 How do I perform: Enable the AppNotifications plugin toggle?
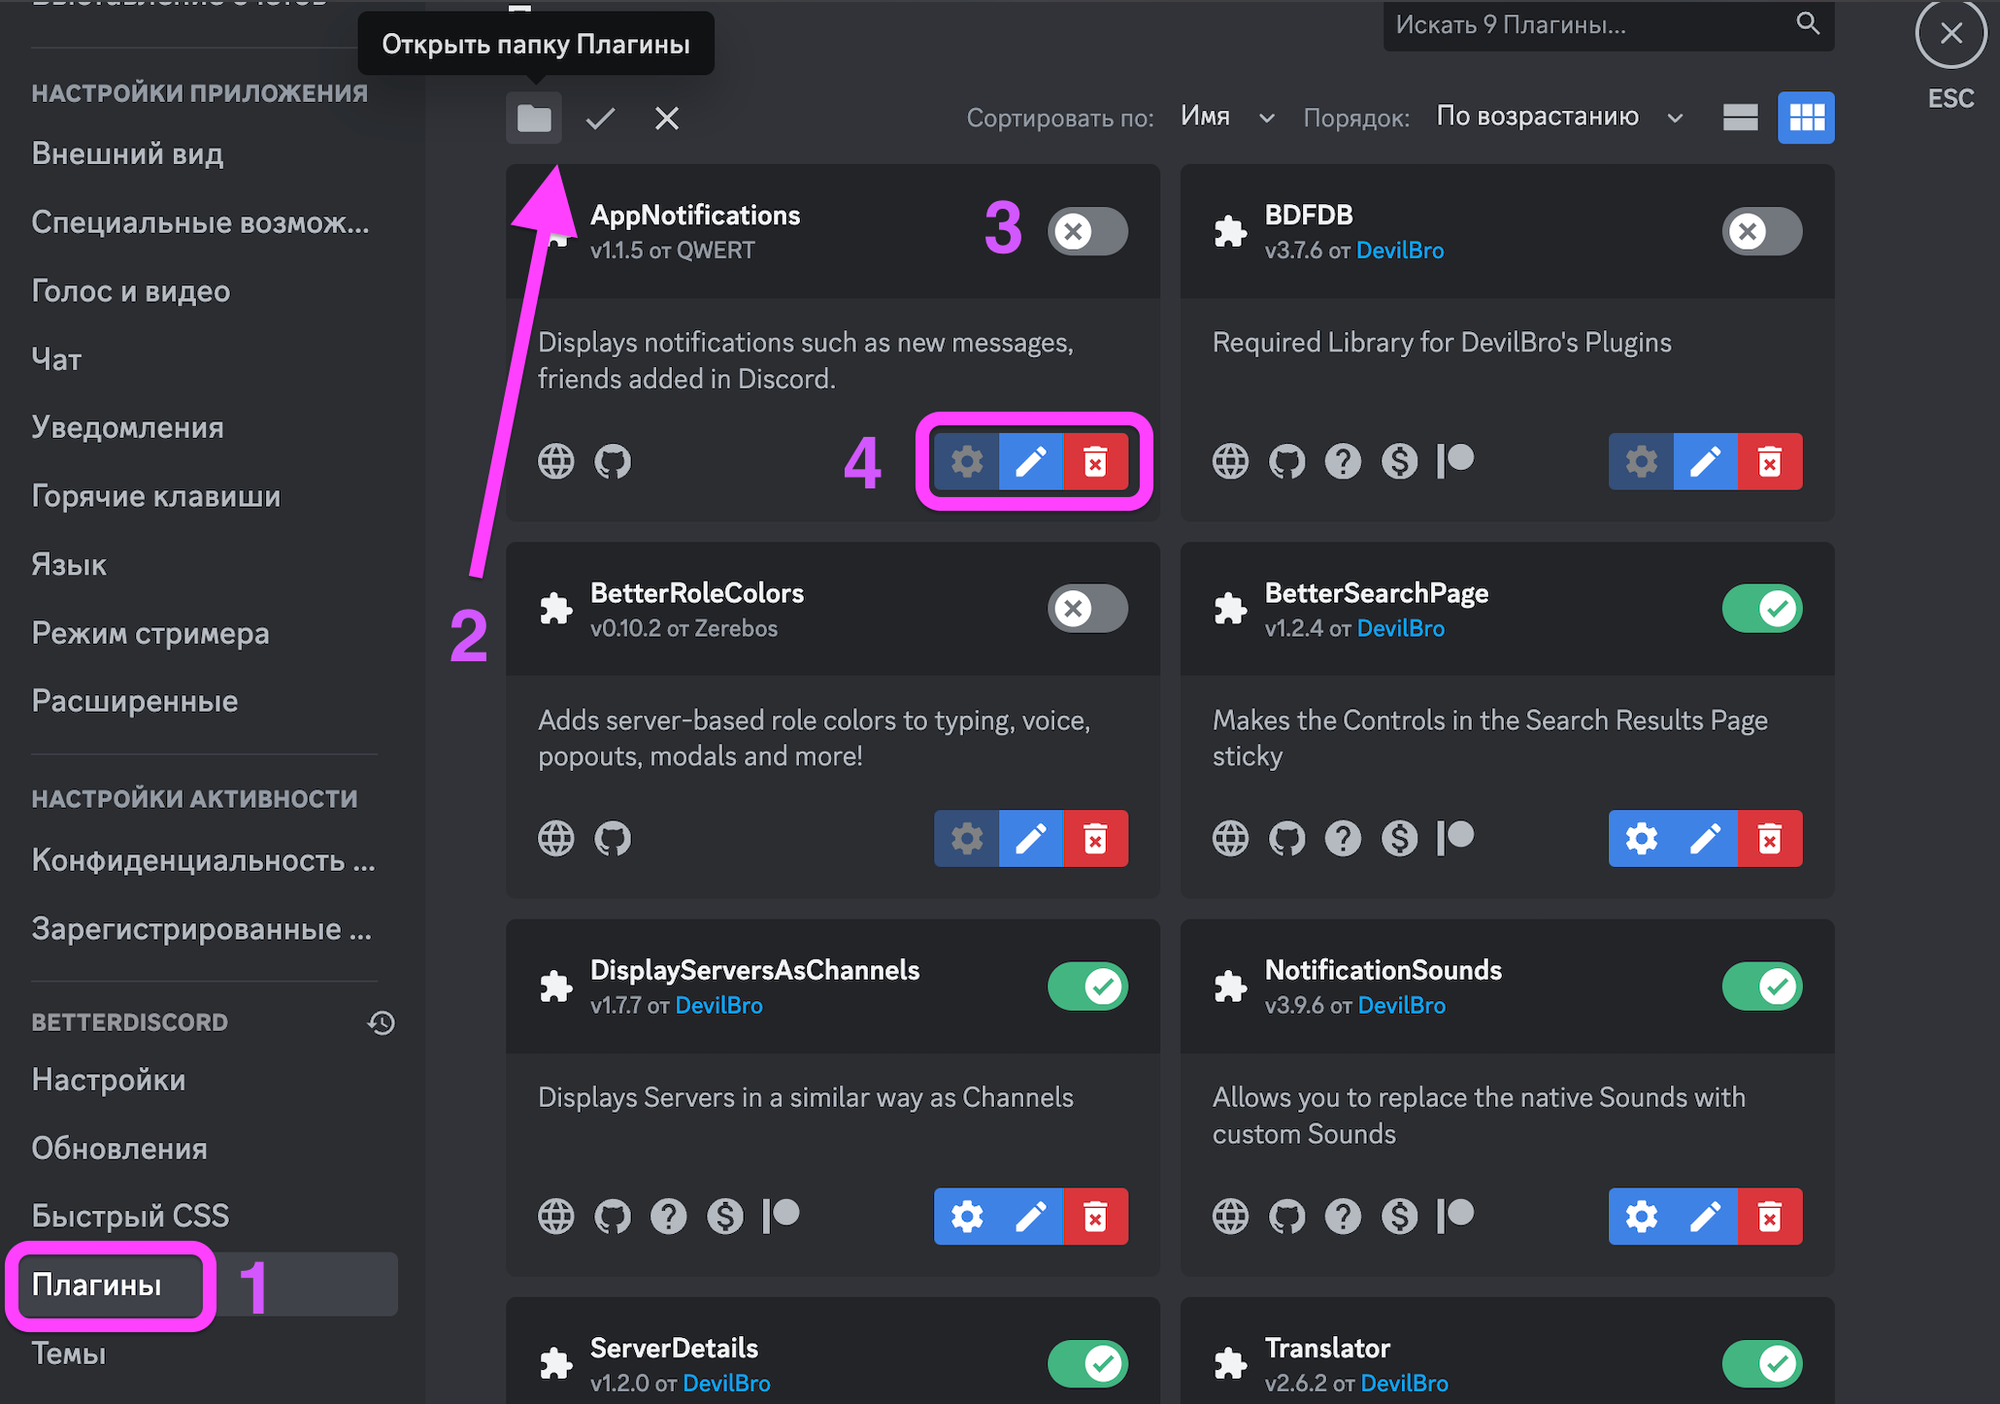(x=1088, y=232)
